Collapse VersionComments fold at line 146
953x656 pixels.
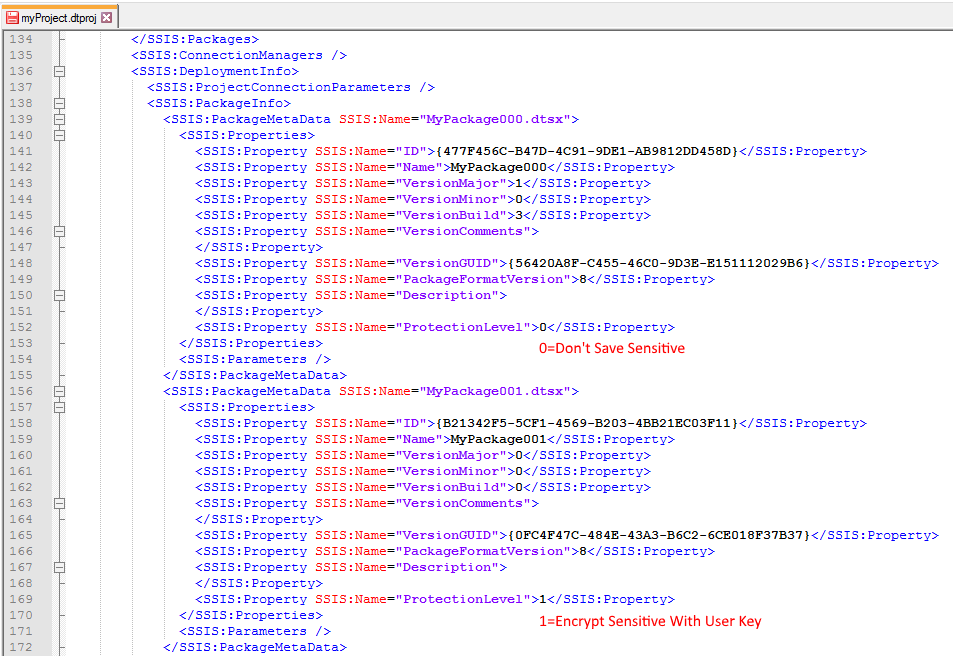click(59, 231)
